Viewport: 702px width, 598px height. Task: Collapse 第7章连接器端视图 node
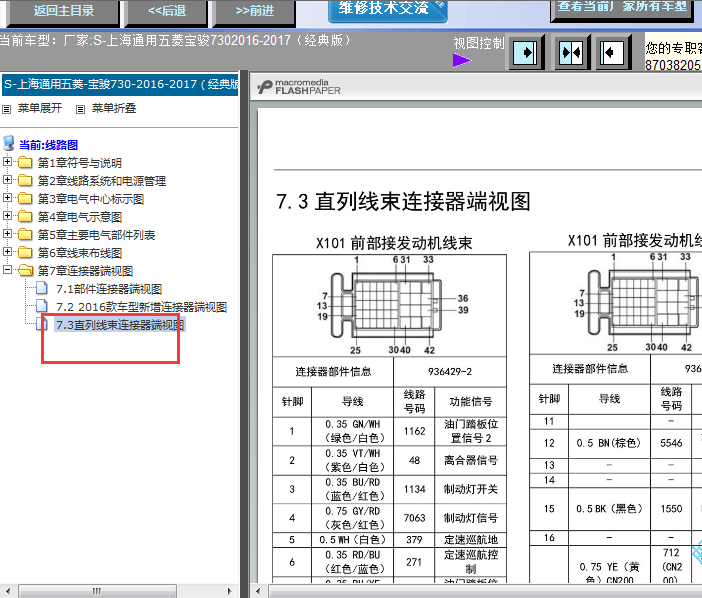pos(7,269)
